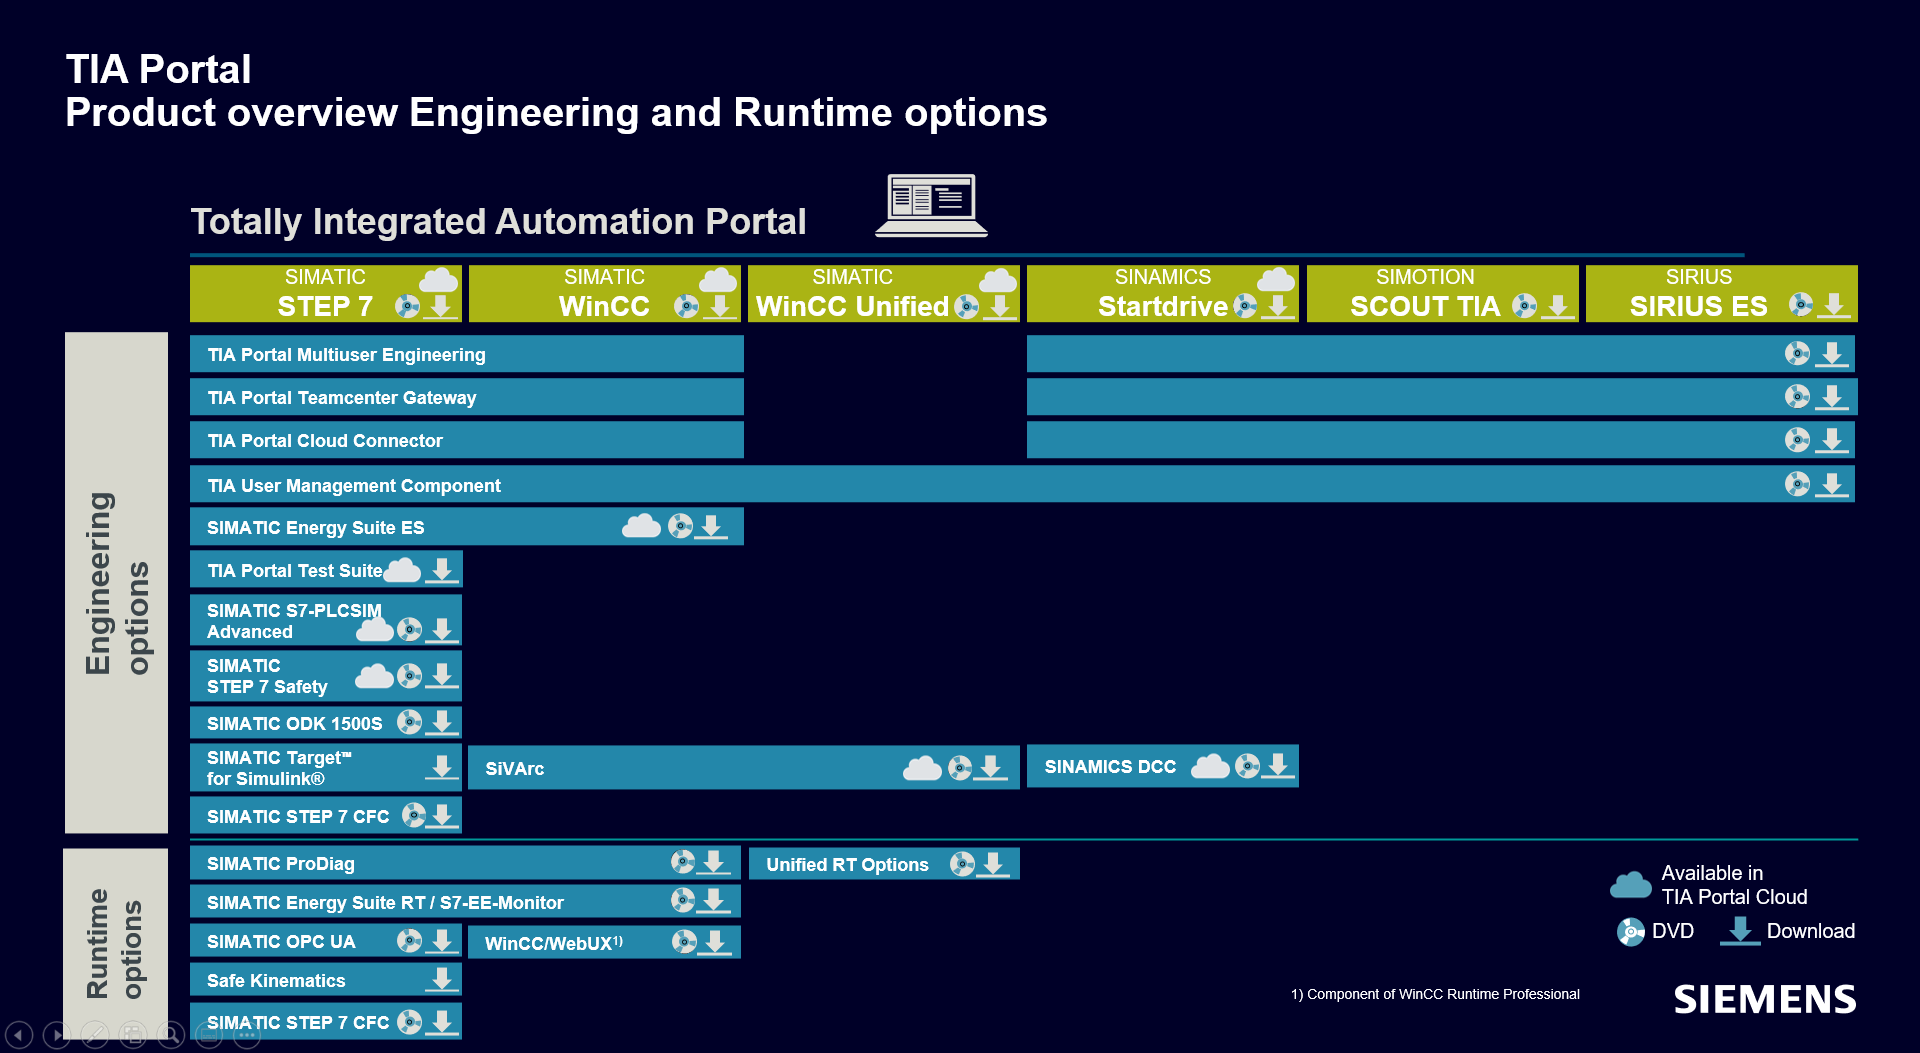Click the TIA Portal Multiuser Engineering label
The width and height of the screenshot is (1920, 1053).
pos(346,355)
